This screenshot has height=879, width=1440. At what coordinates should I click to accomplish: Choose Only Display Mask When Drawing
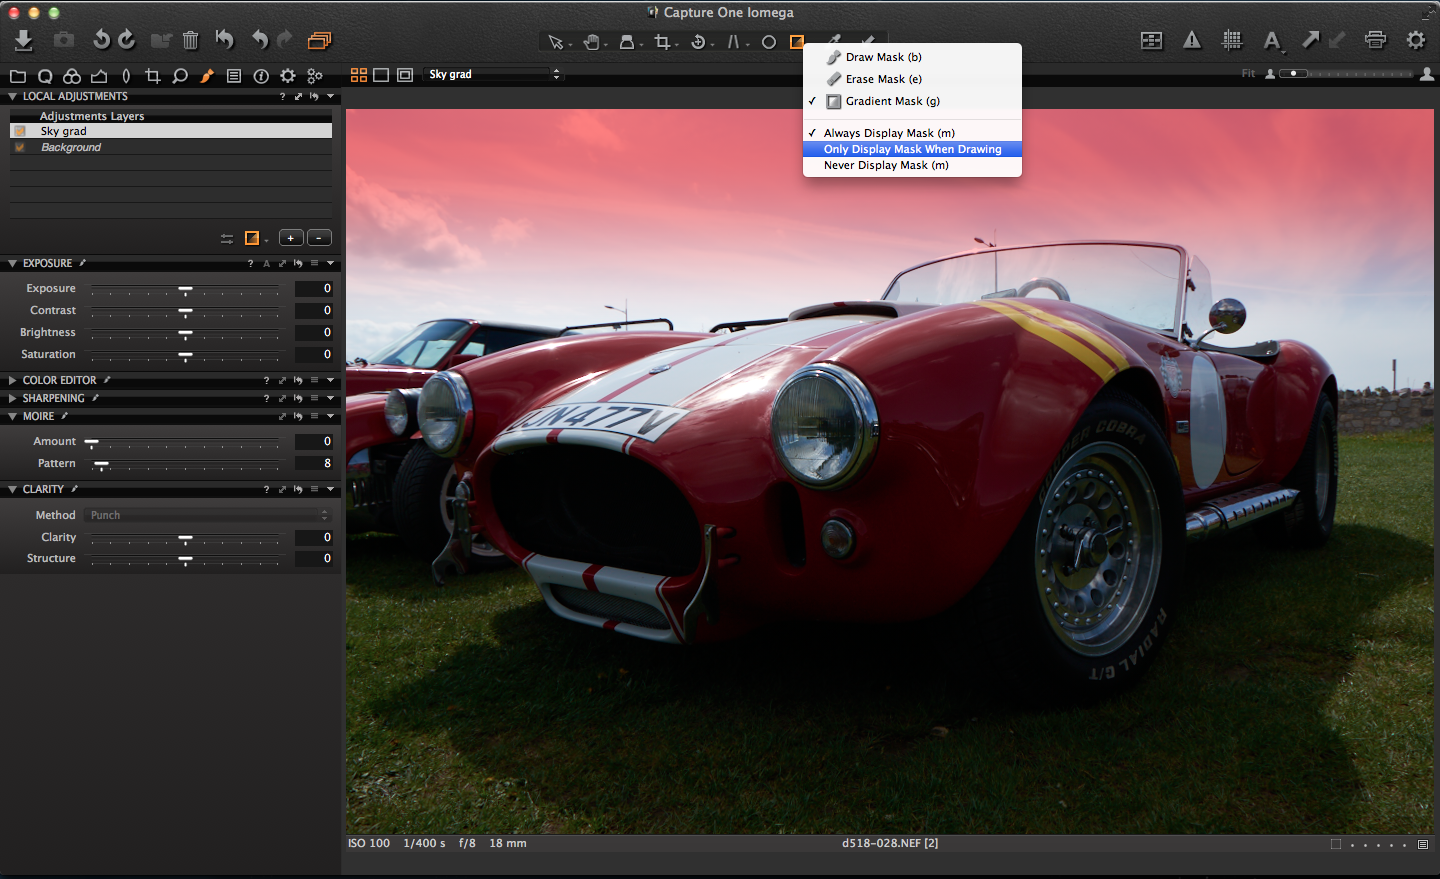pyautogui.click(x=911, y=148)
